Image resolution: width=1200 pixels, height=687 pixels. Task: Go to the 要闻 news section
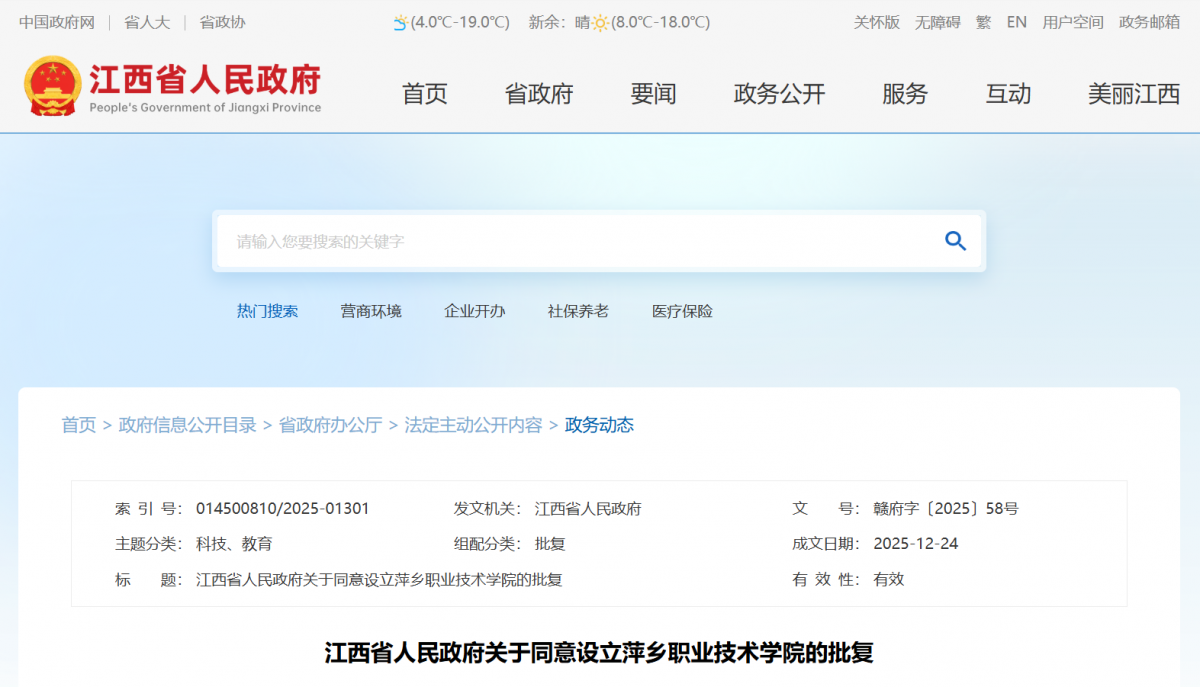(x=654, y=94)
